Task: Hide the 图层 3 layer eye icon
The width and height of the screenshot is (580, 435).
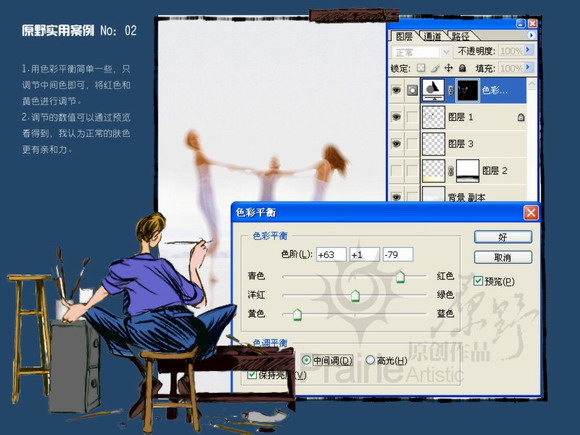Action: [396, 144]
